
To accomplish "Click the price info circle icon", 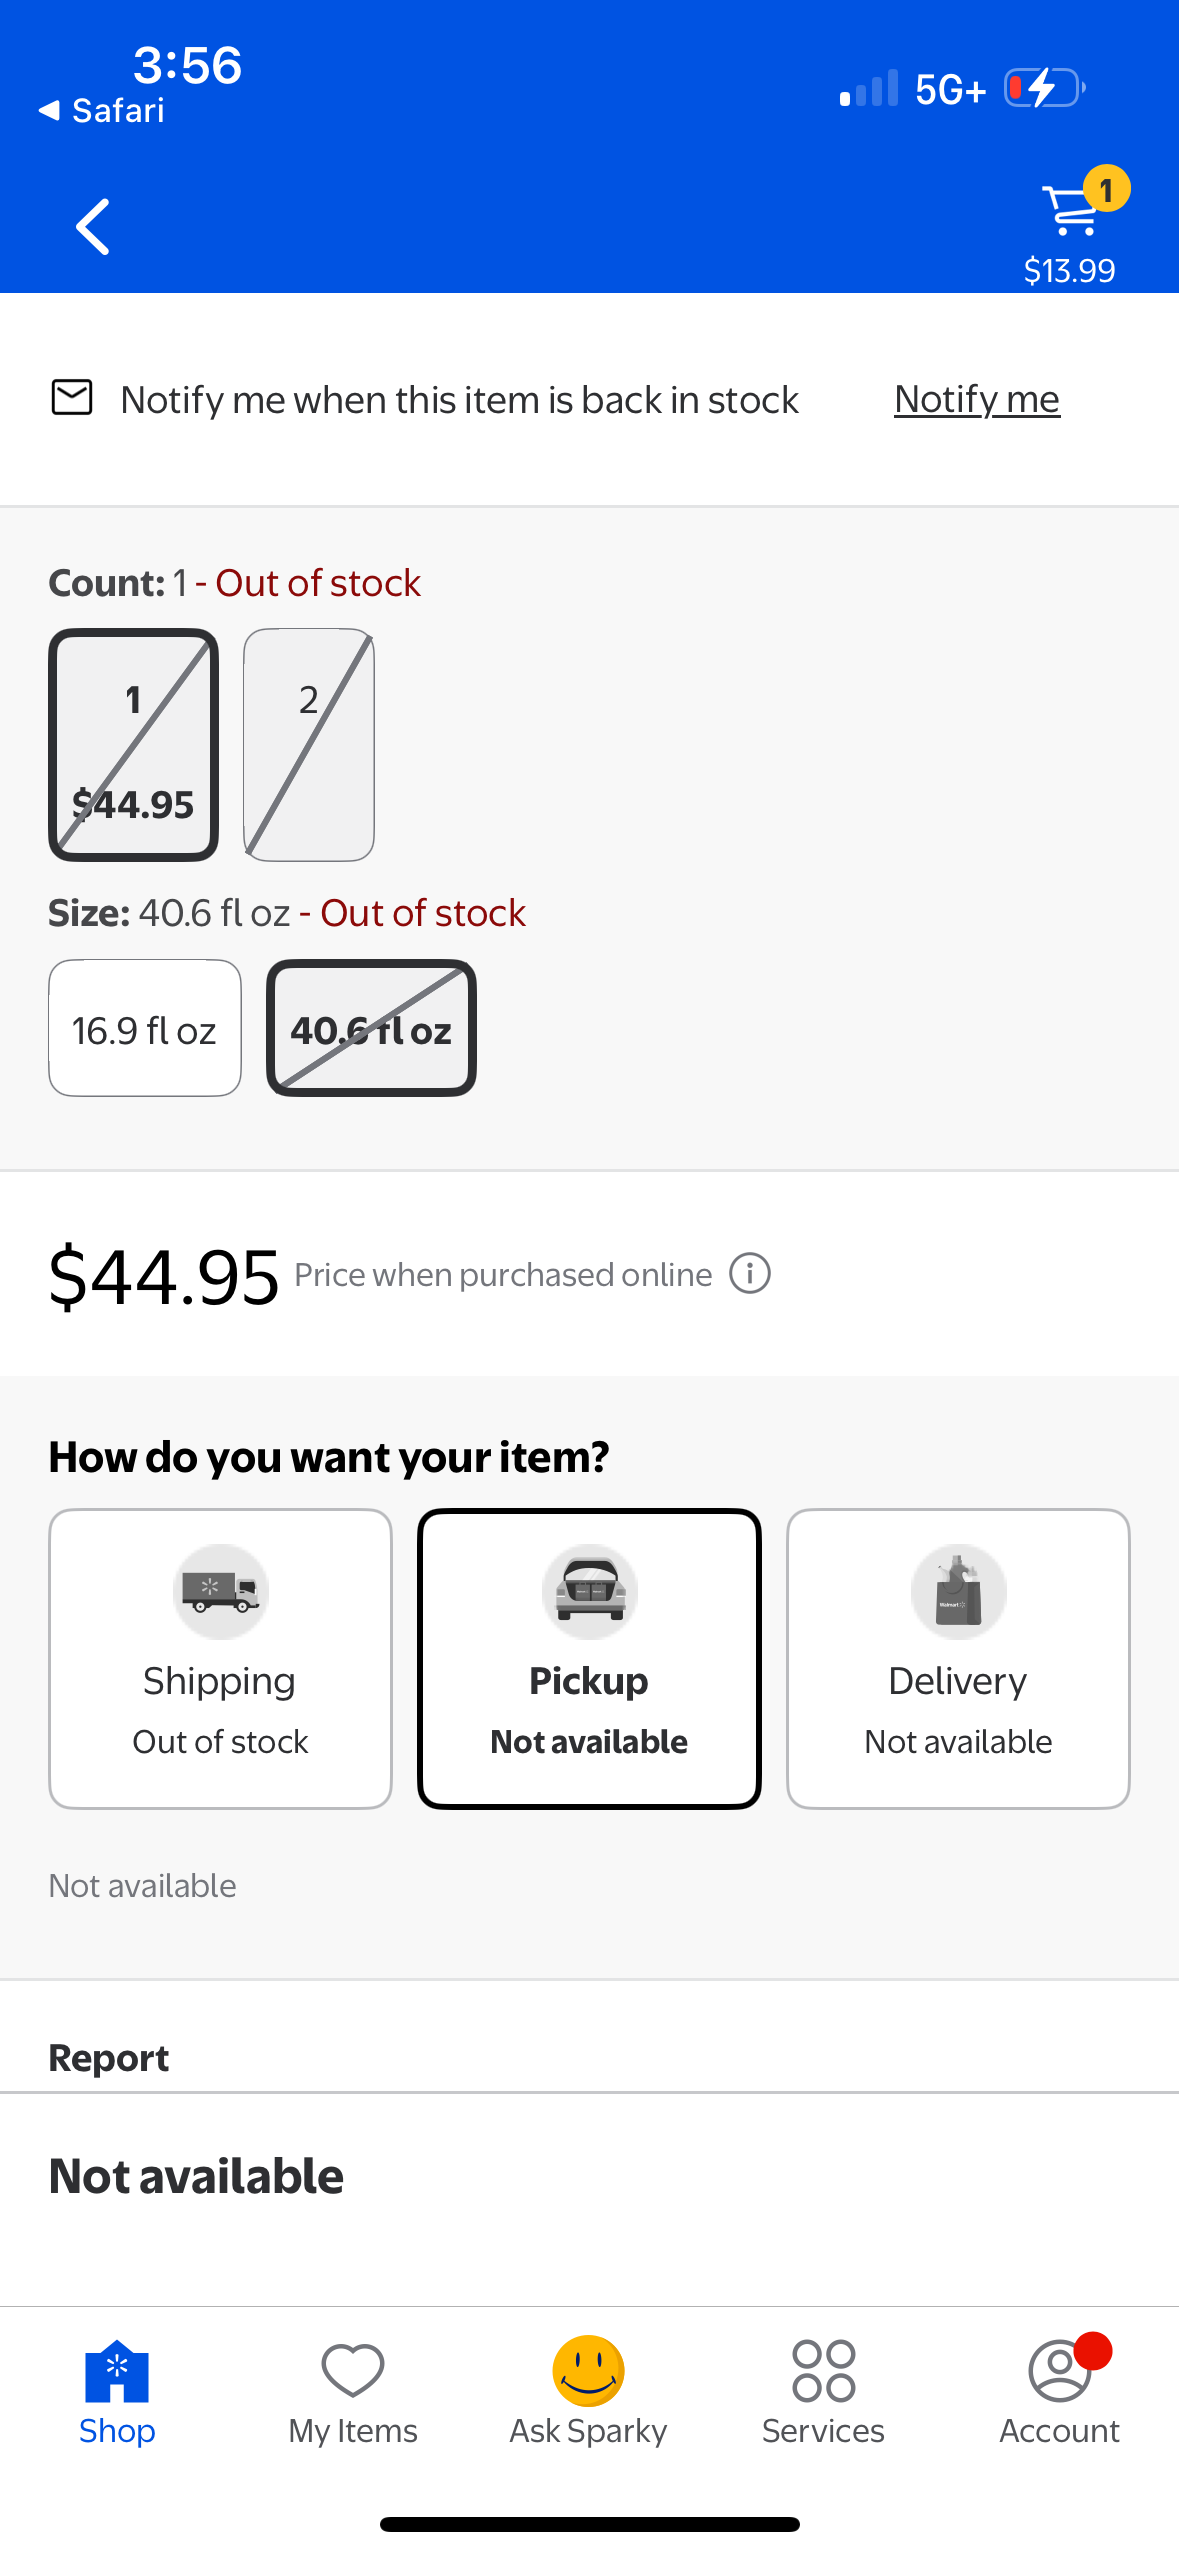I will [749, 1274].
